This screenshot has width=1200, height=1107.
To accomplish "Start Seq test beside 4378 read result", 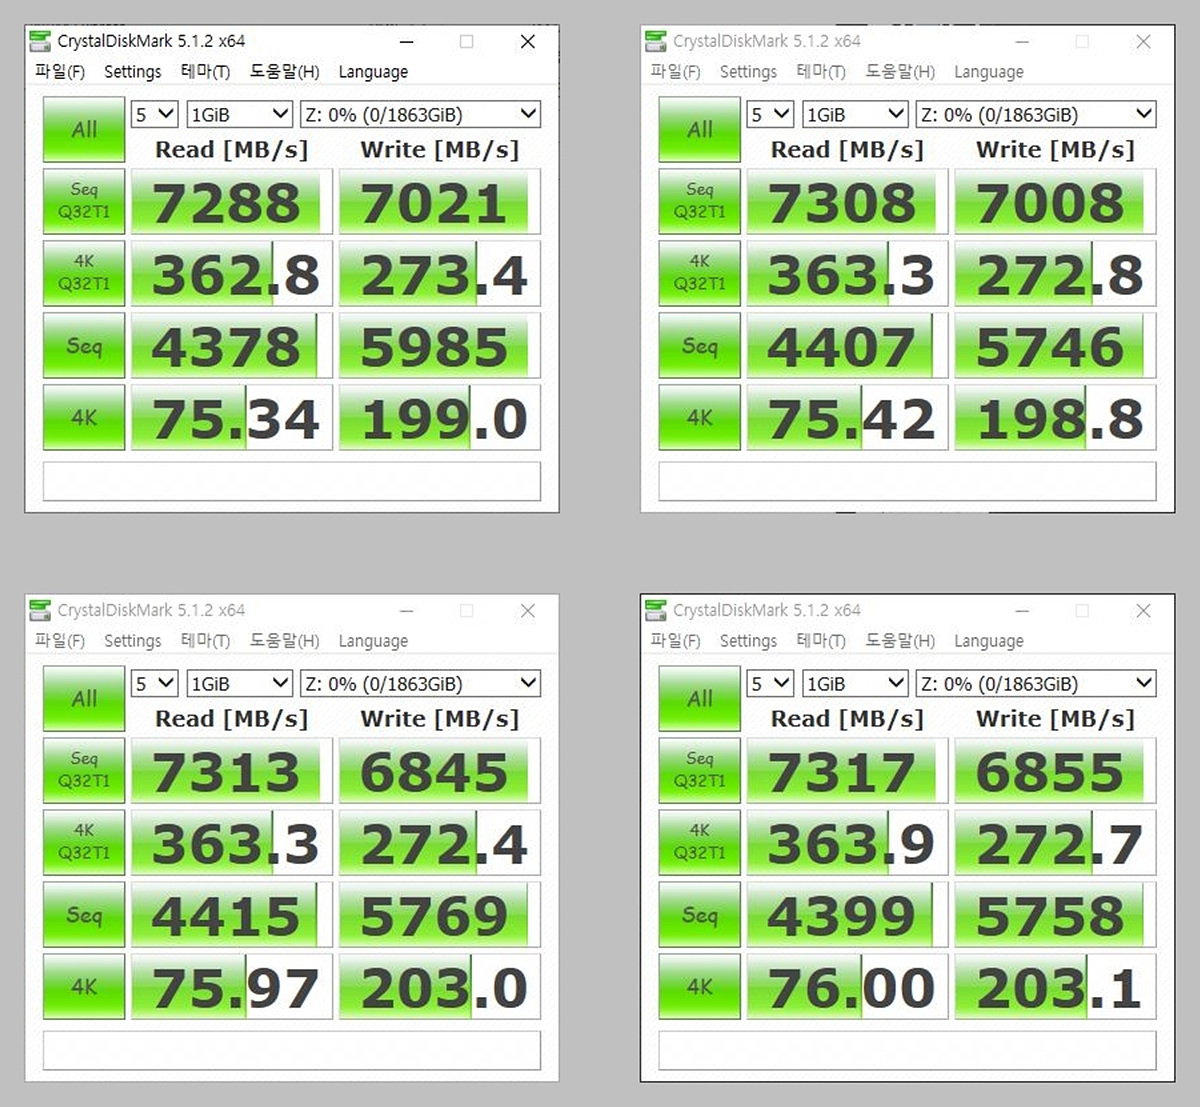I will (x=84, y=345).
